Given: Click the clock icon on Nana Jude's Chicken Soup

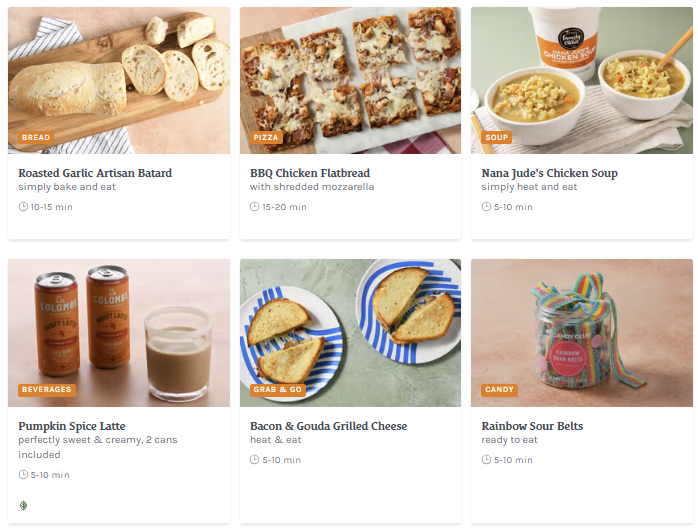Looking at the screenshot, I should 487,207.
